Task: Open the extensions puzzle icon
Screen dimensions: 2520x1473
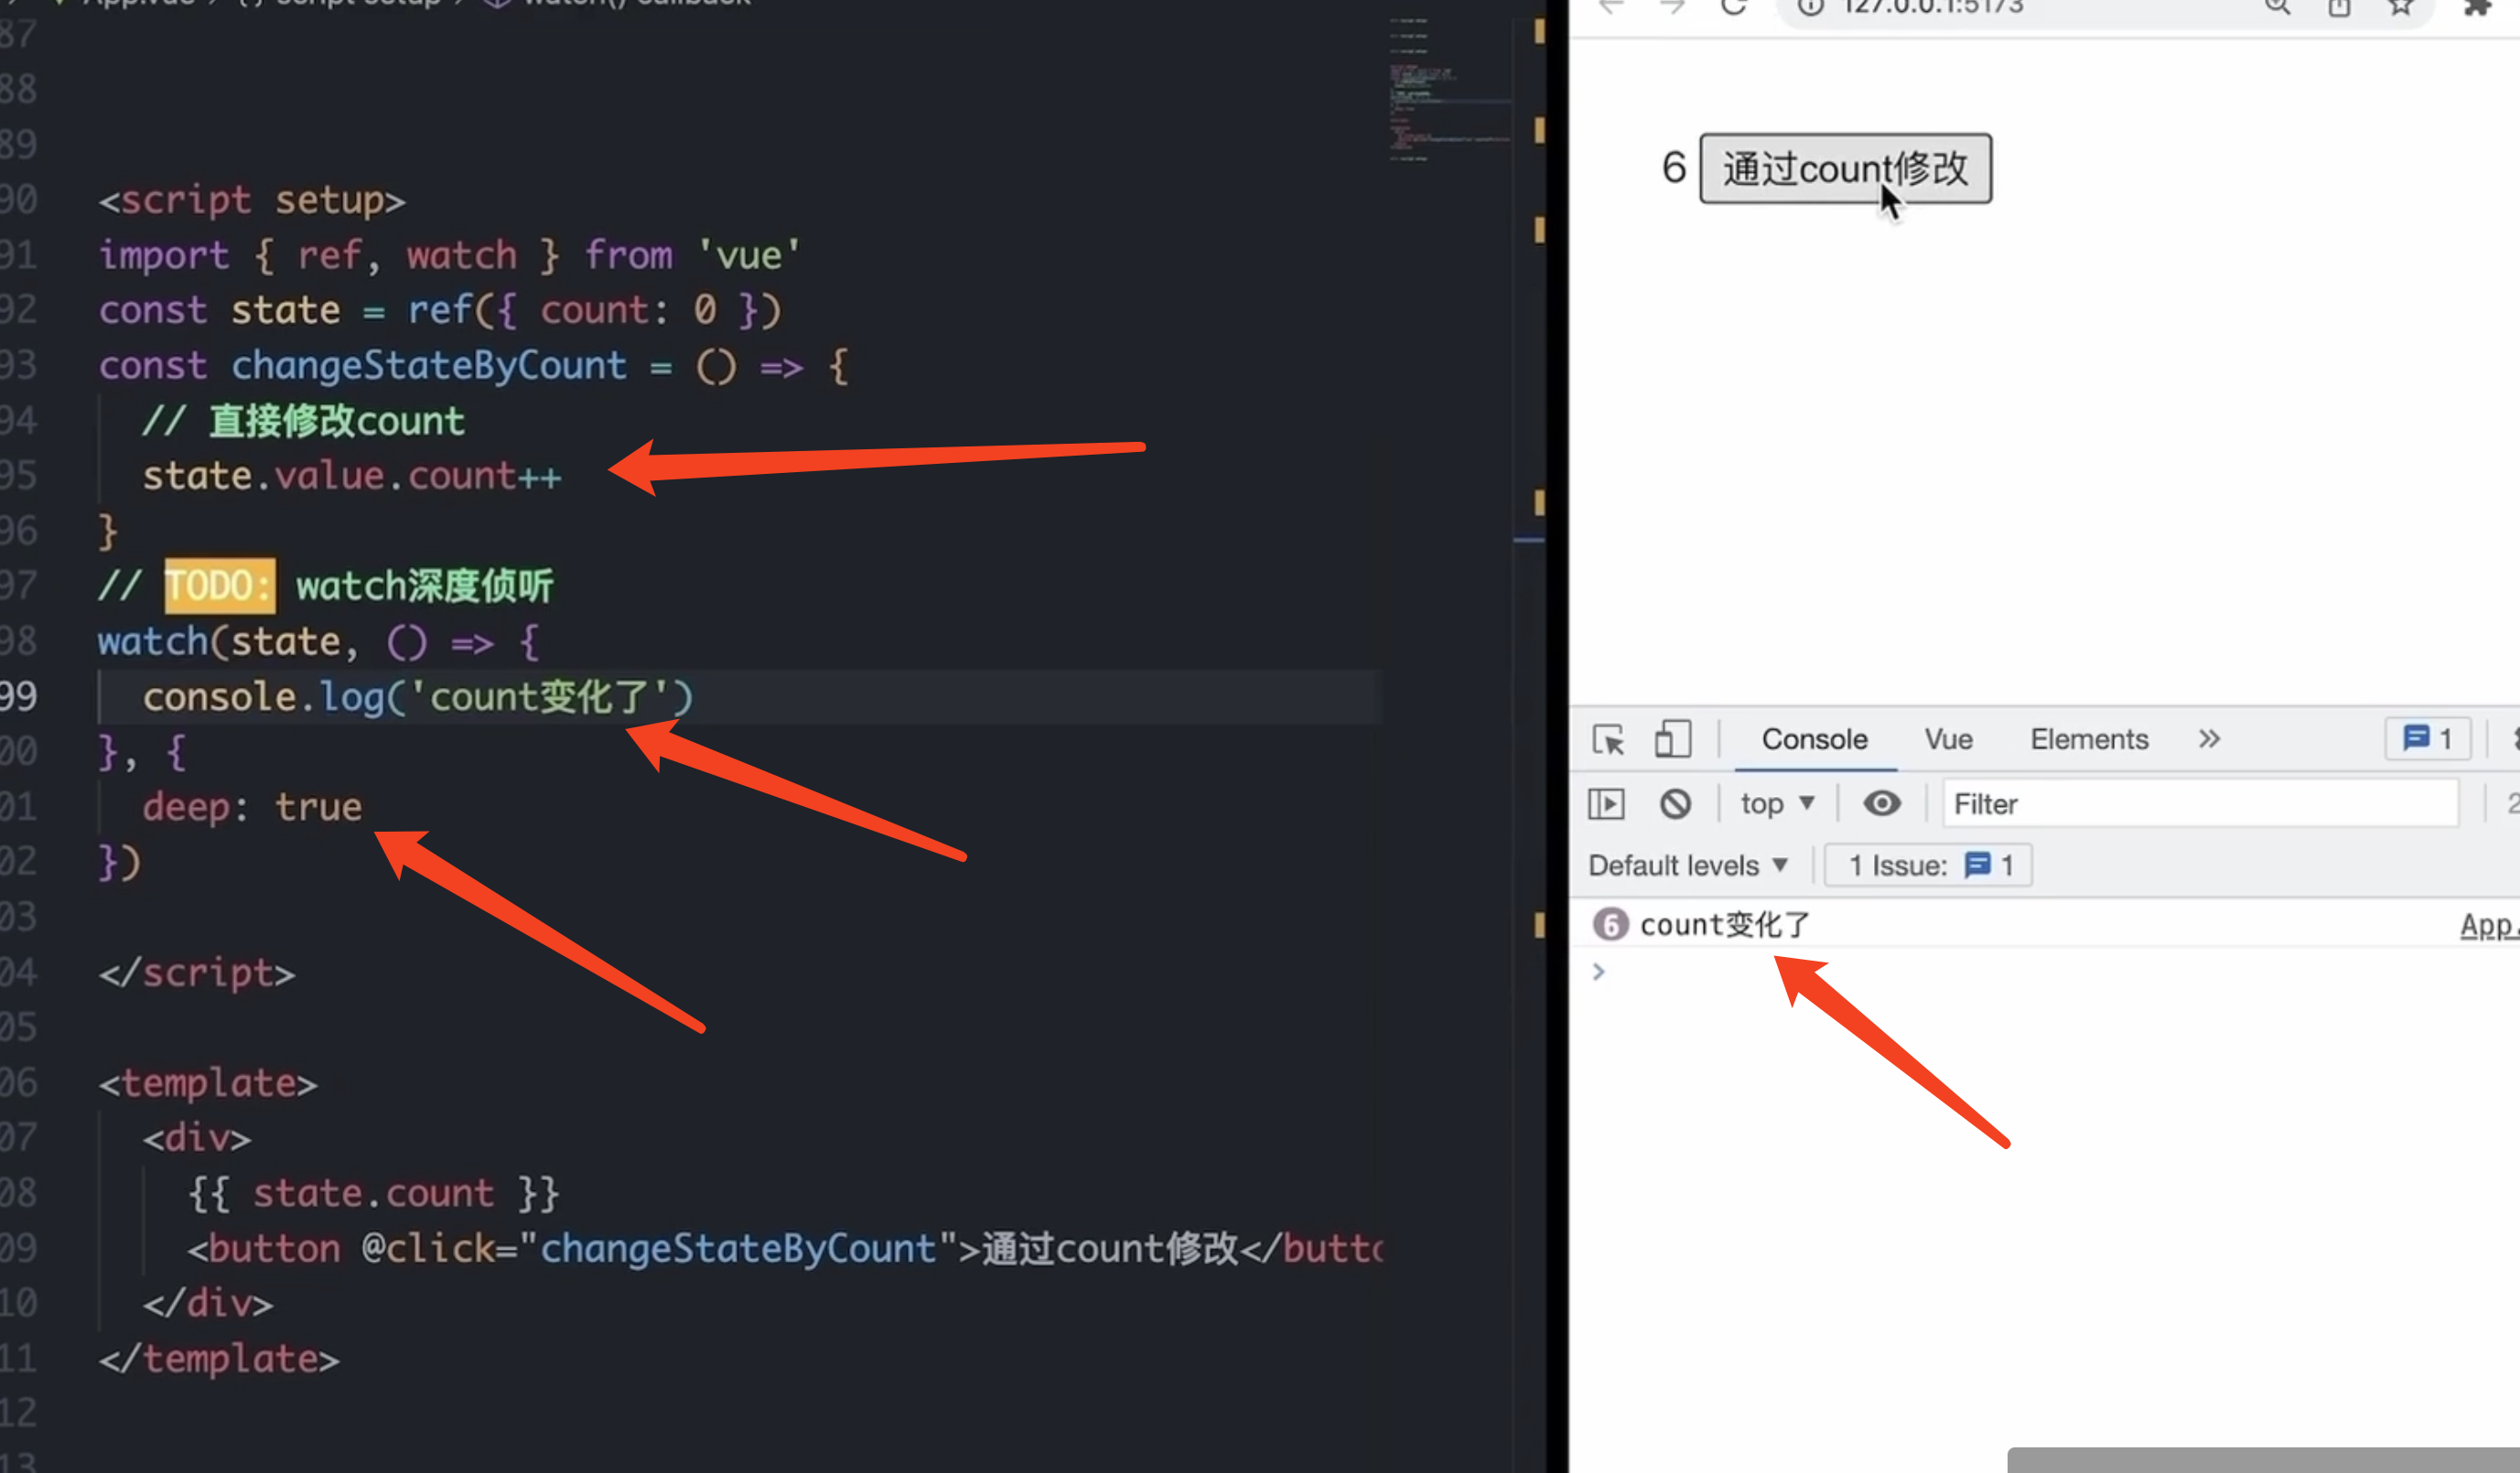Action: [x=2476, y=8]
